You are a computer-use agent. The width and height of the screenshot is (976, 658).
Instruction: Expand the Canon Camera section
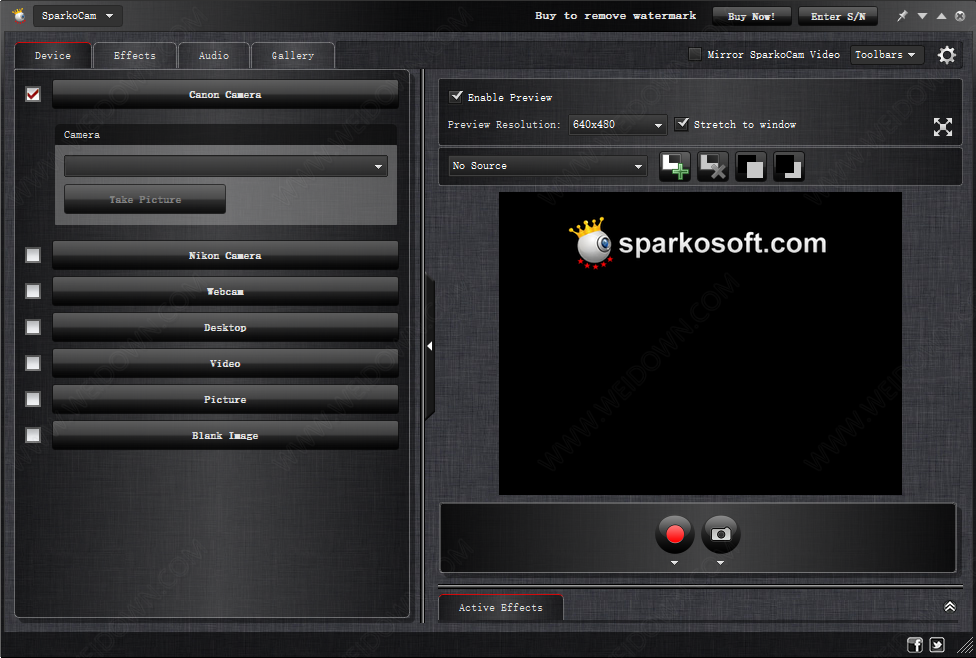[225, 95]
